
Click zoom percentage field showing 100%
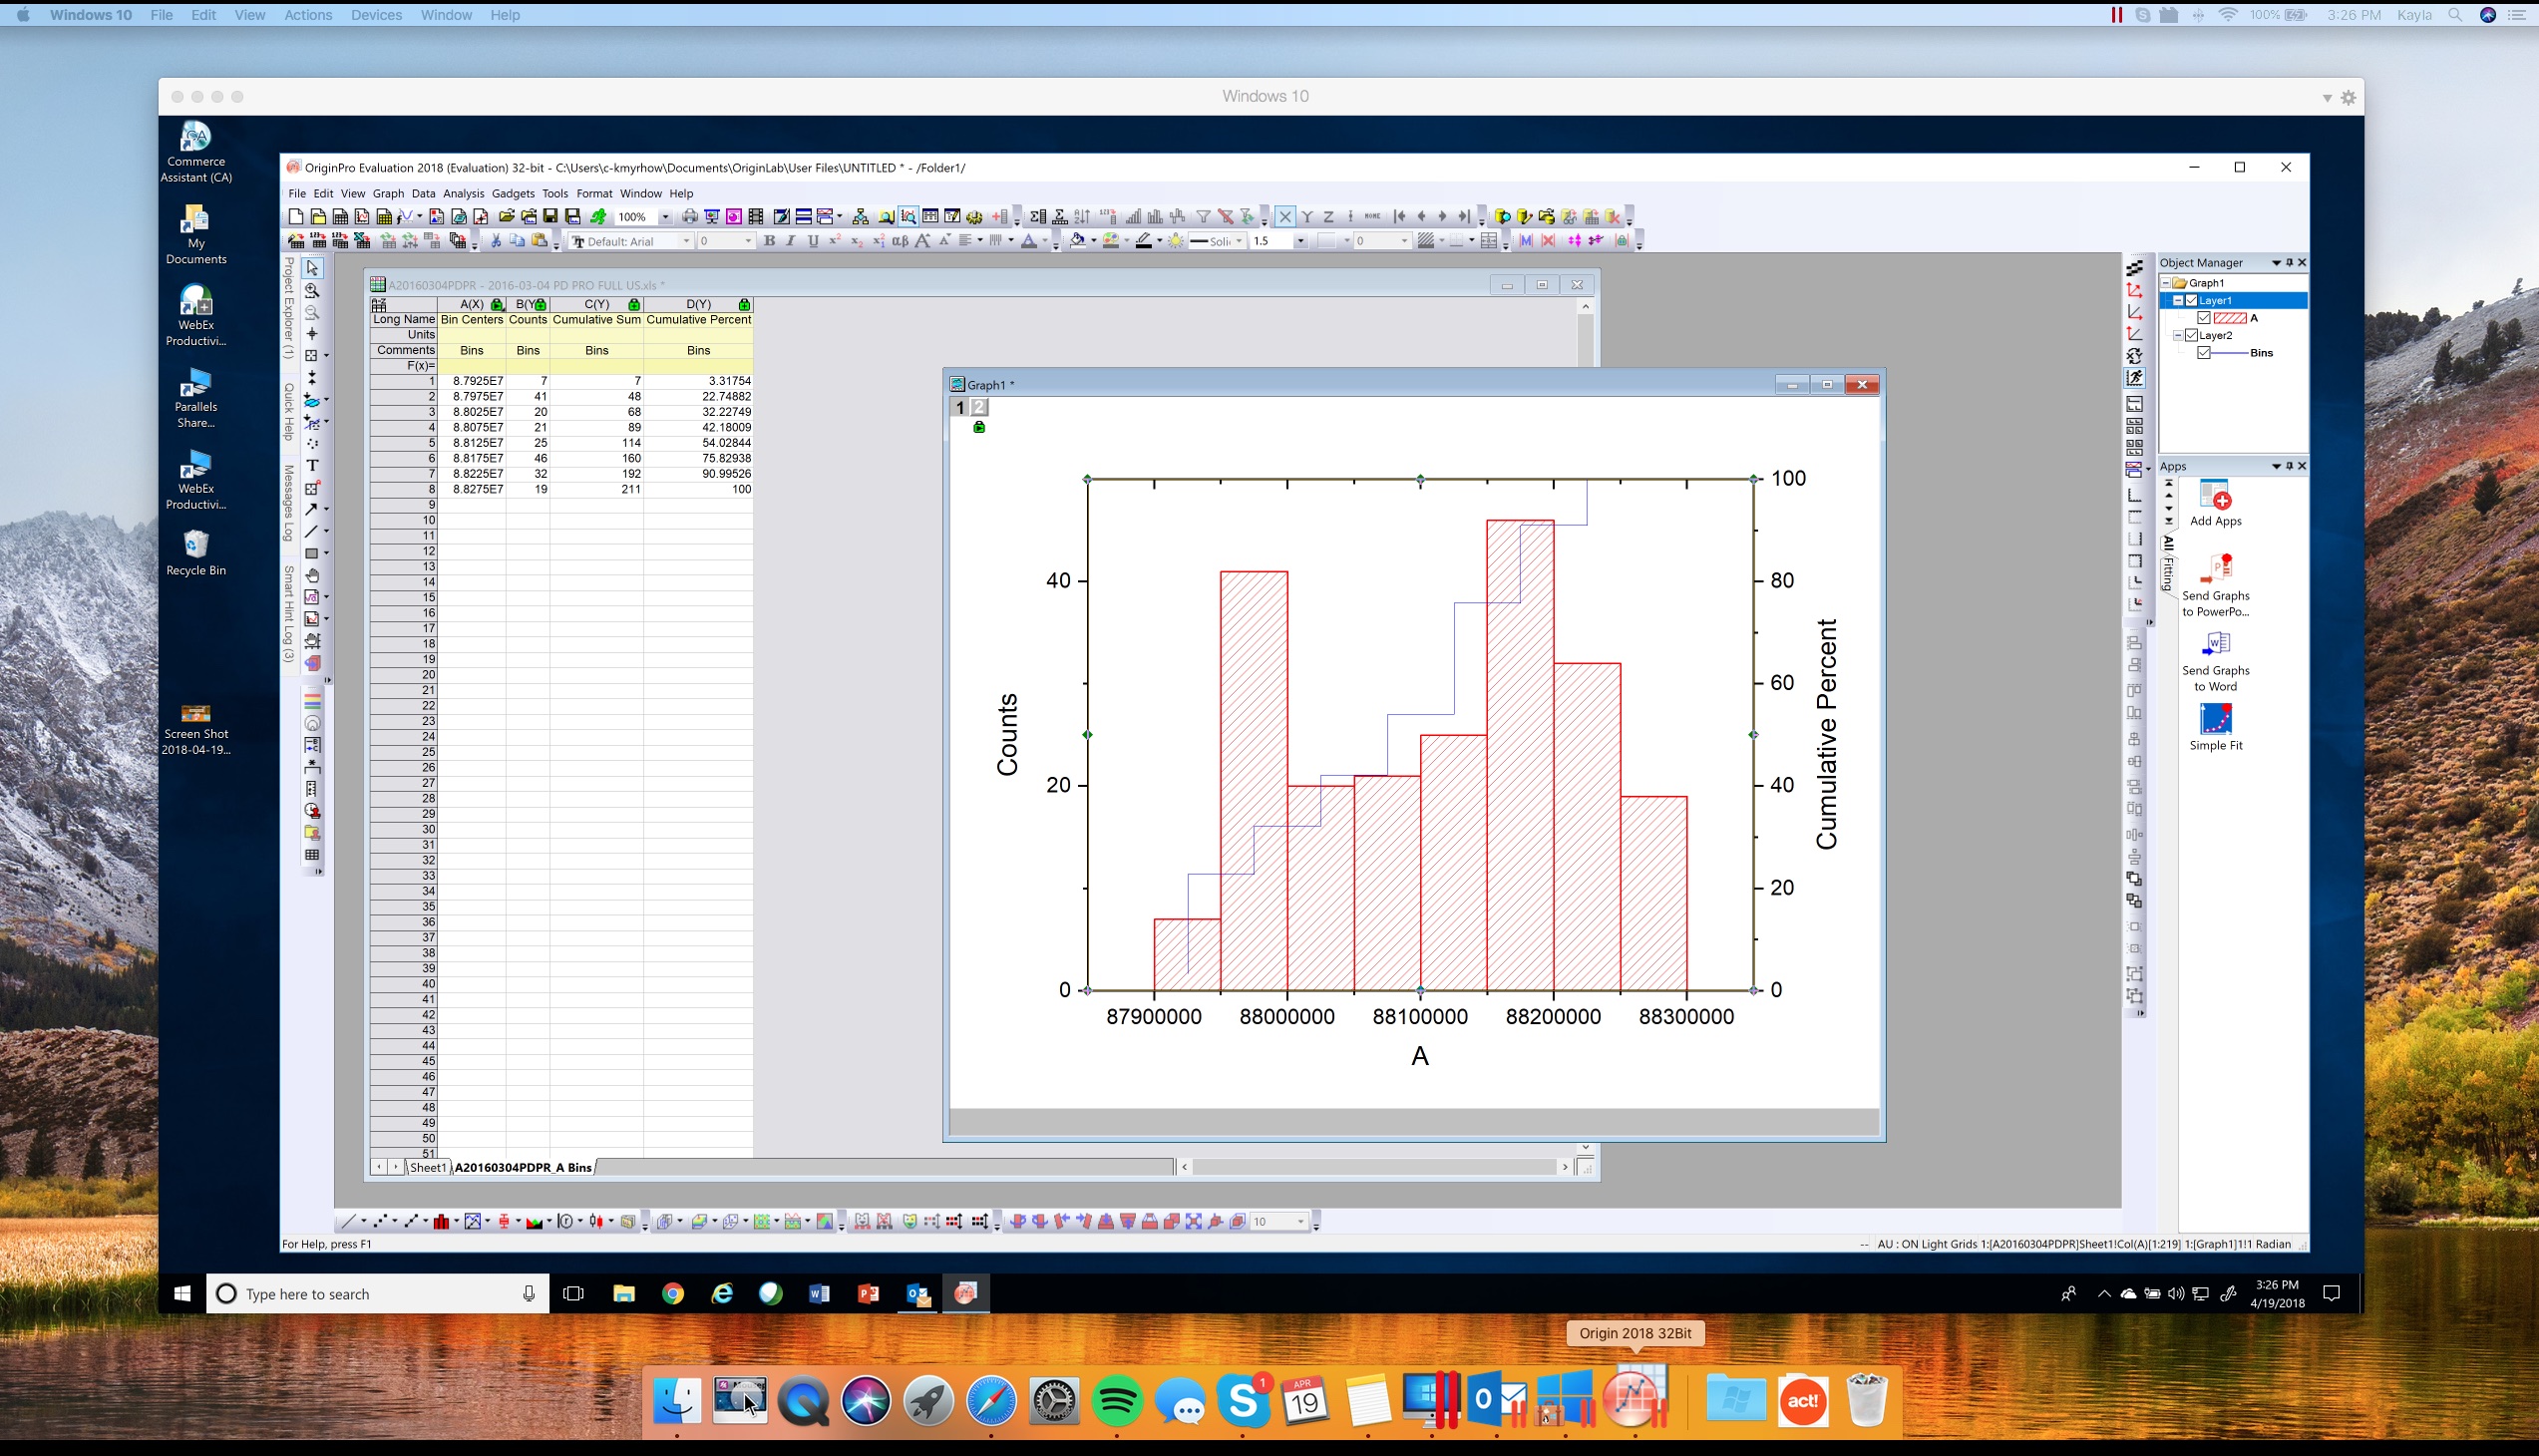633,216
